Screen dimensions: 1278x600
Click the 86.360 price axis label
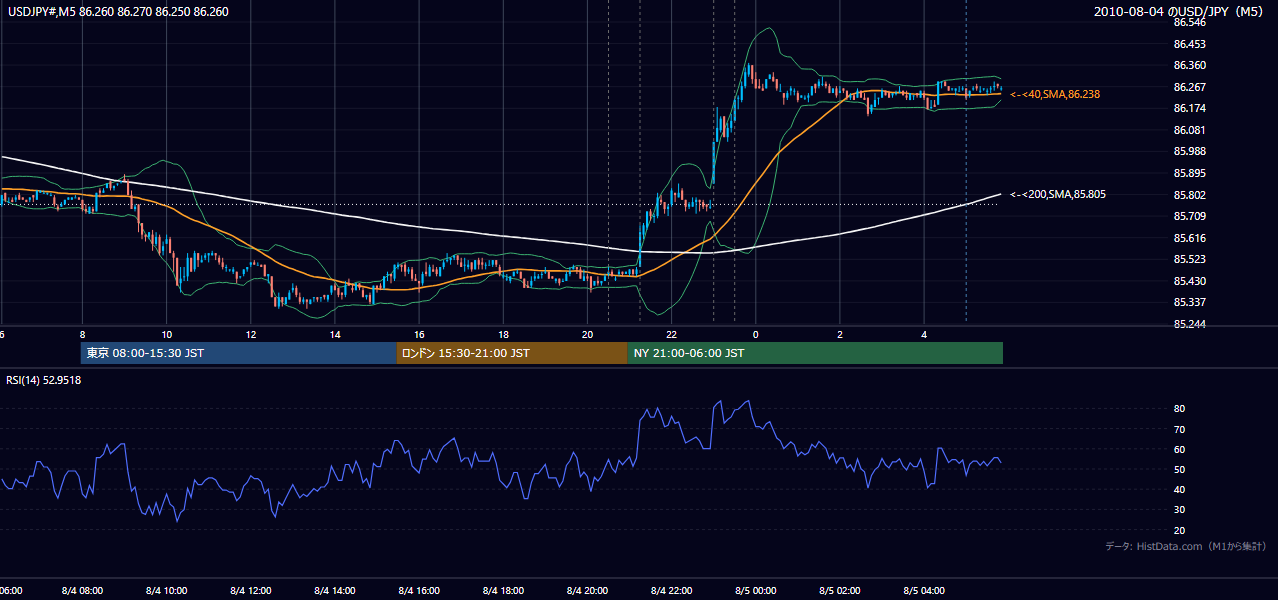pyautogui.click(x=1189, y=65)
